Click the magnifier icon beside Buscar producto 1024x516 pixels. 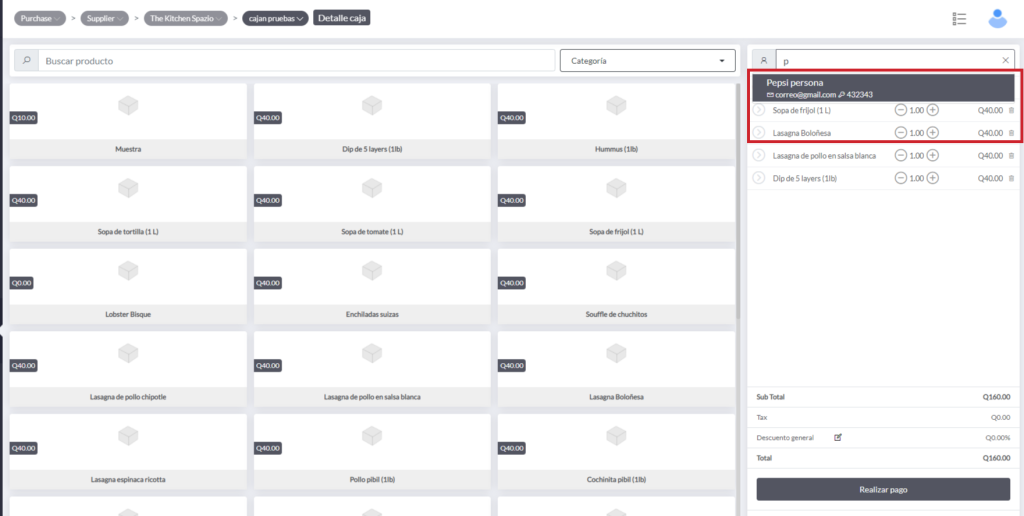click(x=27, y=61)
